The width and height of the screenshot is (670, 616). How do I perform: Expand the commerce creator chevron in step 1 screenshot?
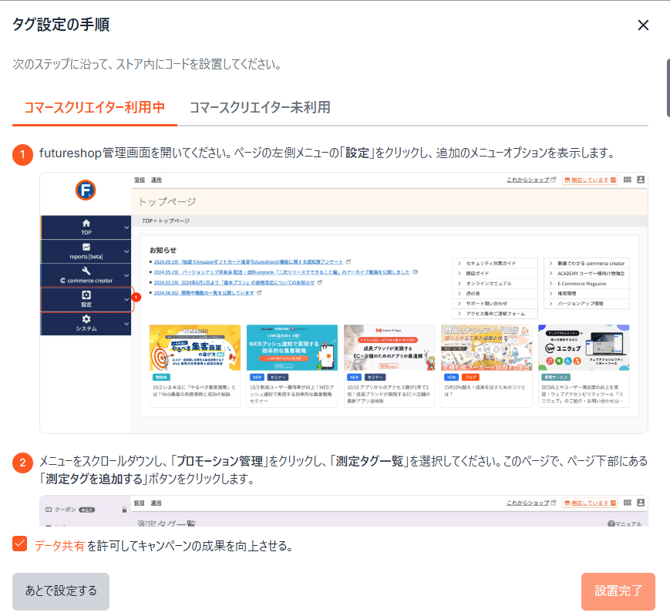tap(126, 276)
